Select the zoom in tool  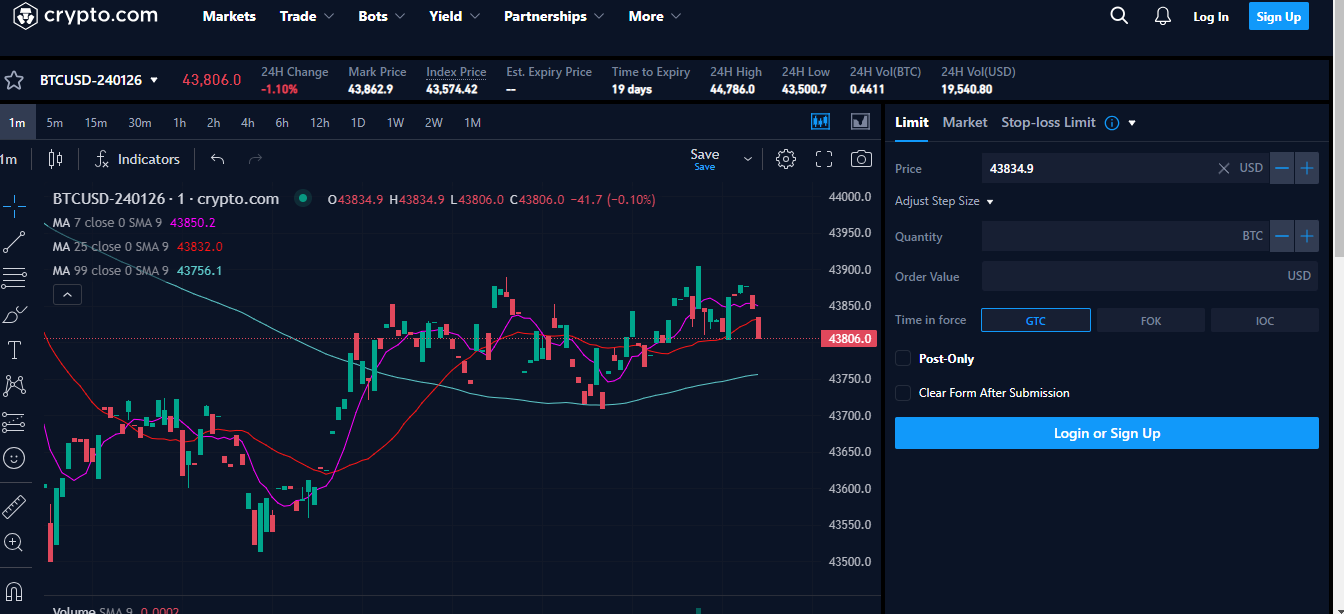(x=14, y=542)
